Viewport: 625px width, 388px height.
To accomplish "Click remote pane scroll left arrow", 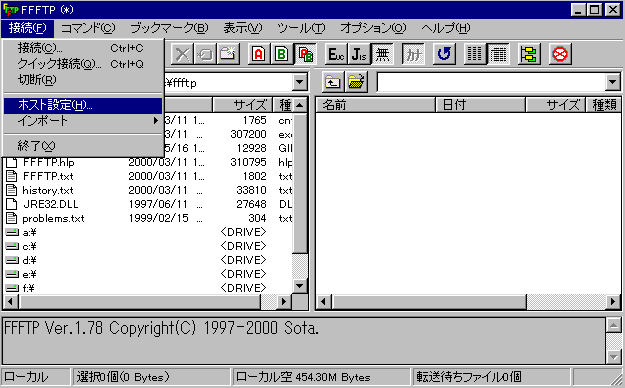I will point(323,301).
